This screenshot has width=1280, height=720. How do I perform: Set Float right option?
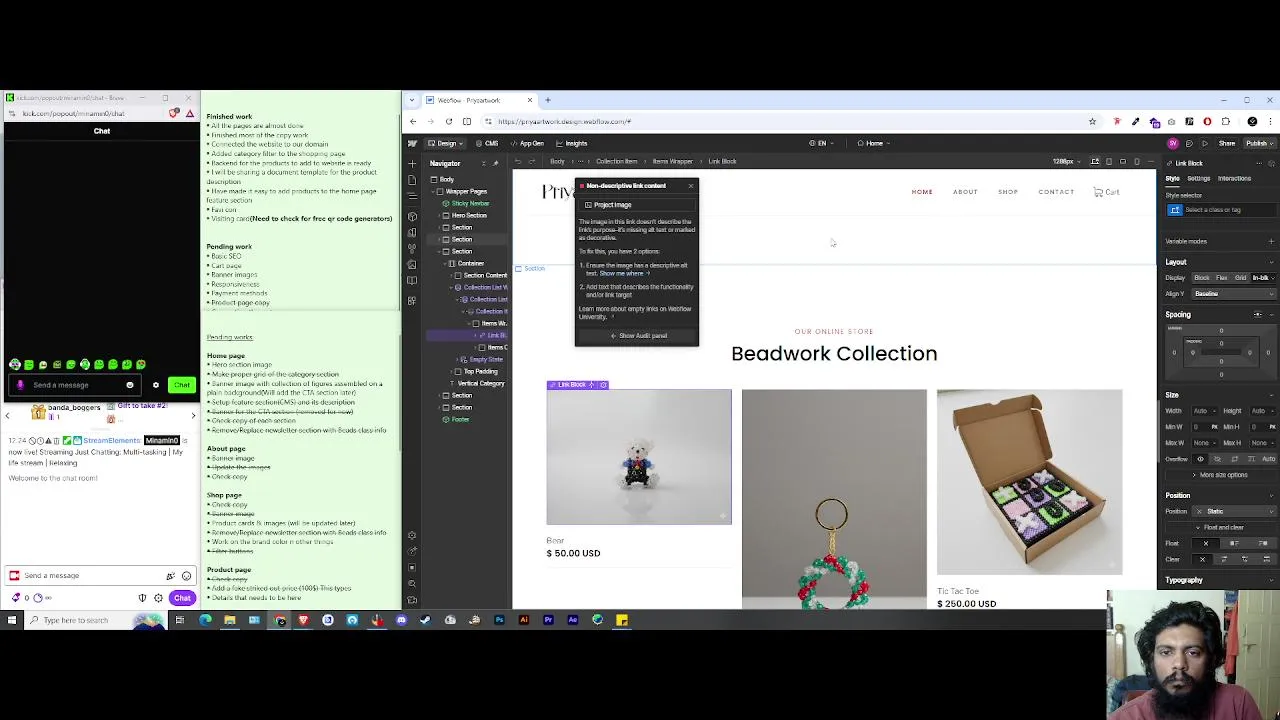(x=1263, y=543)
